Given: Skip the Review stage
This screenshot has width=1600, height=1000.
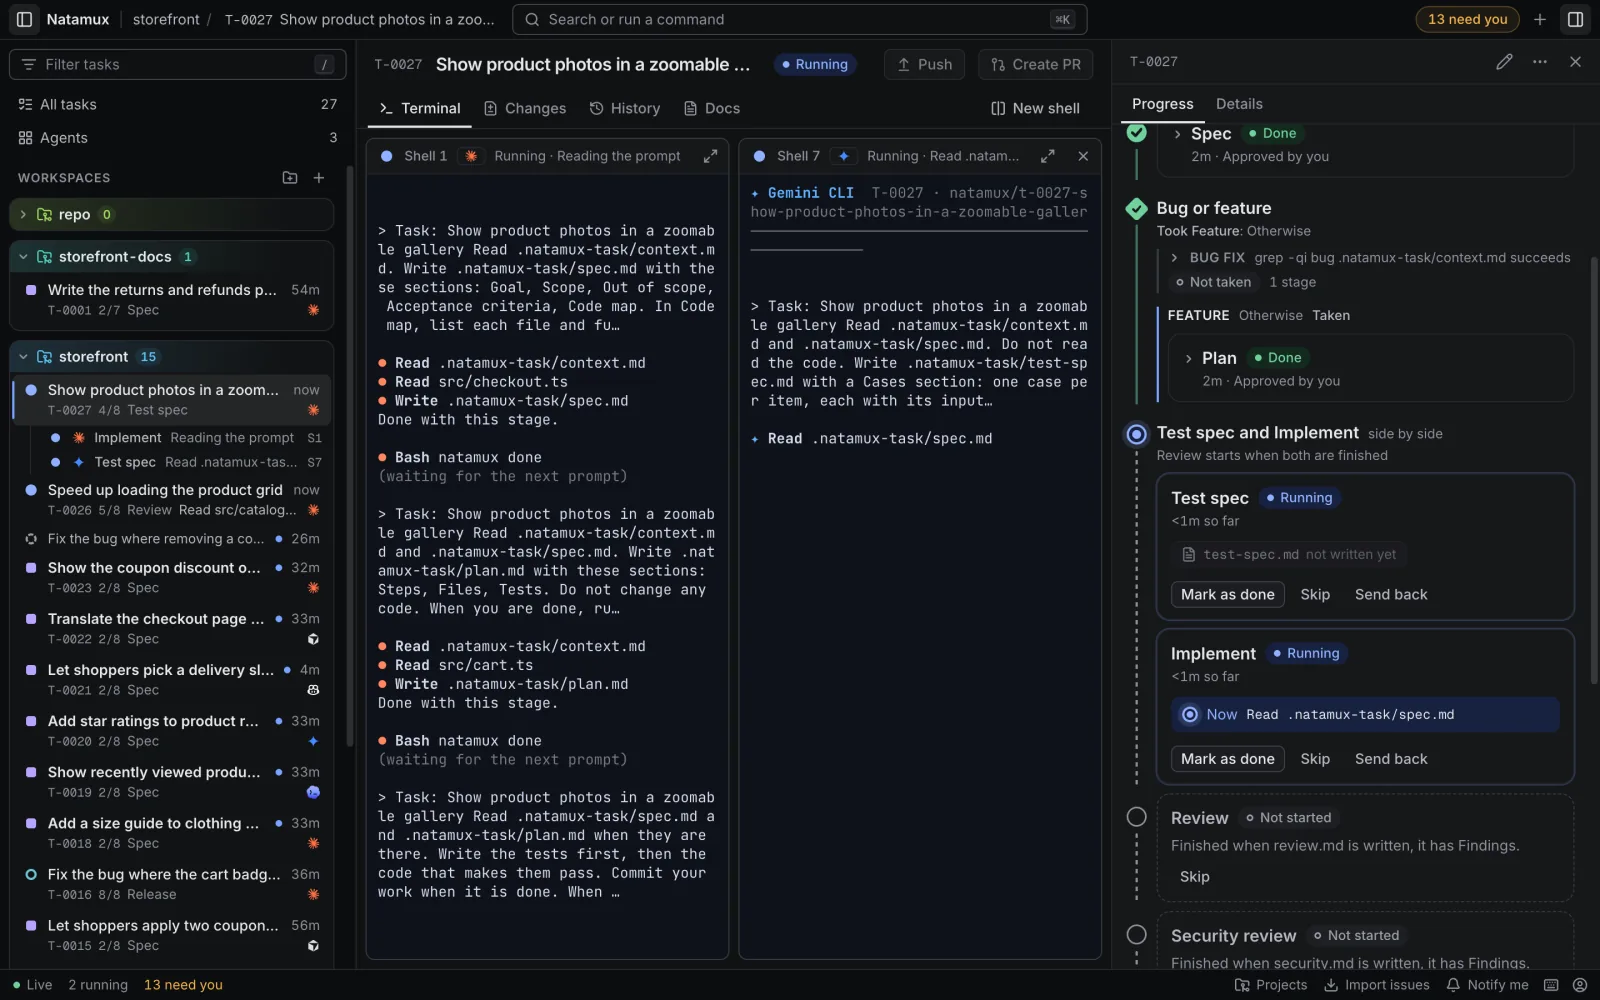Looking at the screenshot, I should pos(1194,877).
